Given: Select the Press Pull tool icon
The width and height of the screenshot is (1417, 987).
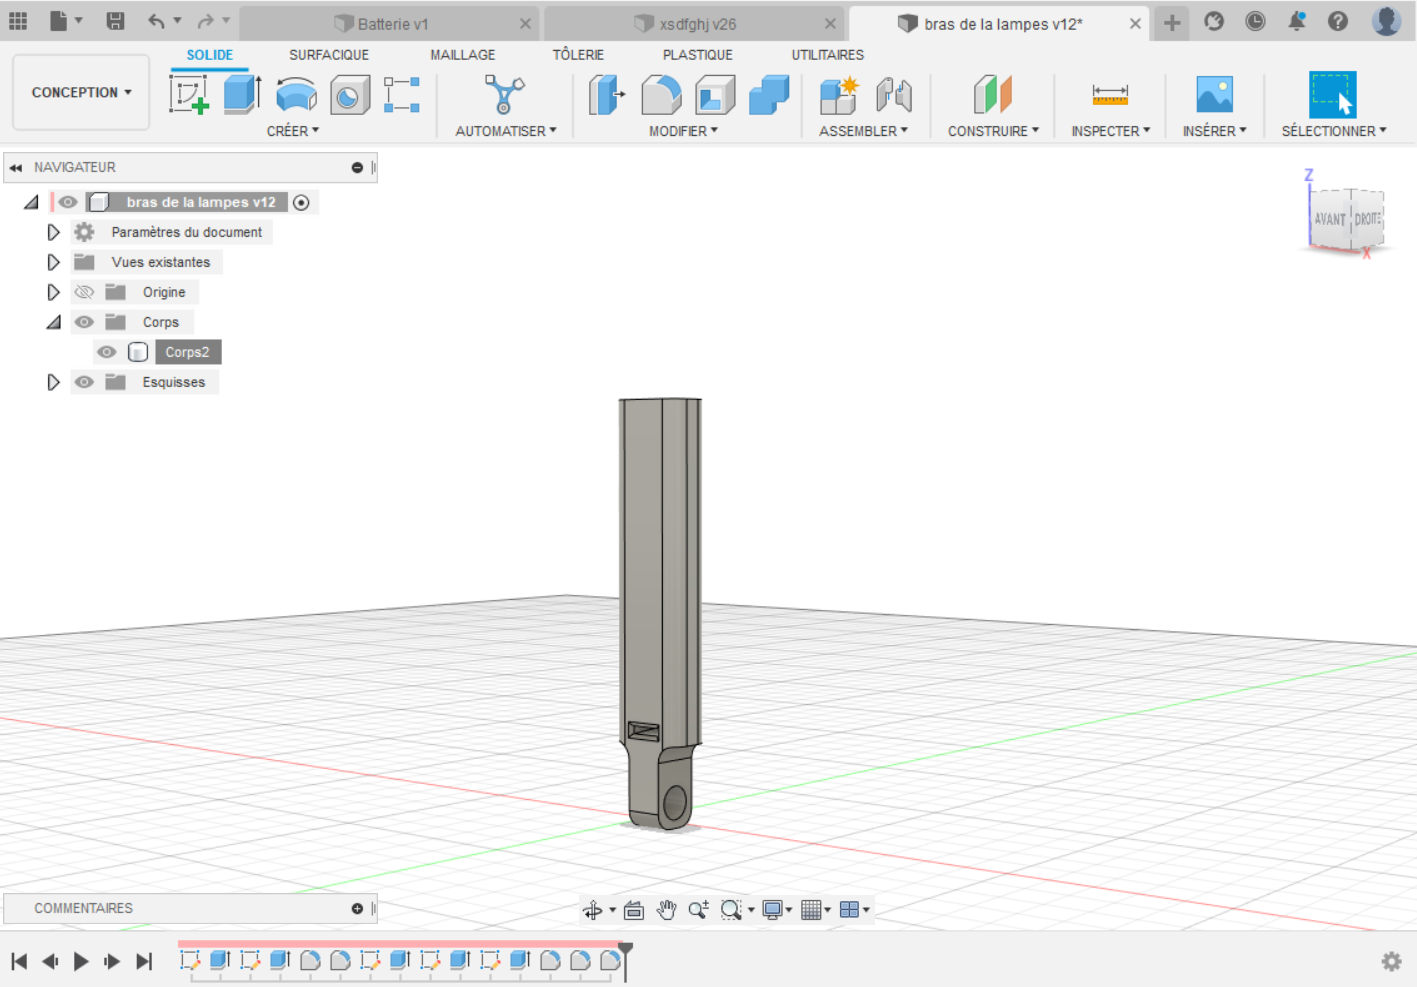Looking at the screenshot, I should (x=606, y=95).
